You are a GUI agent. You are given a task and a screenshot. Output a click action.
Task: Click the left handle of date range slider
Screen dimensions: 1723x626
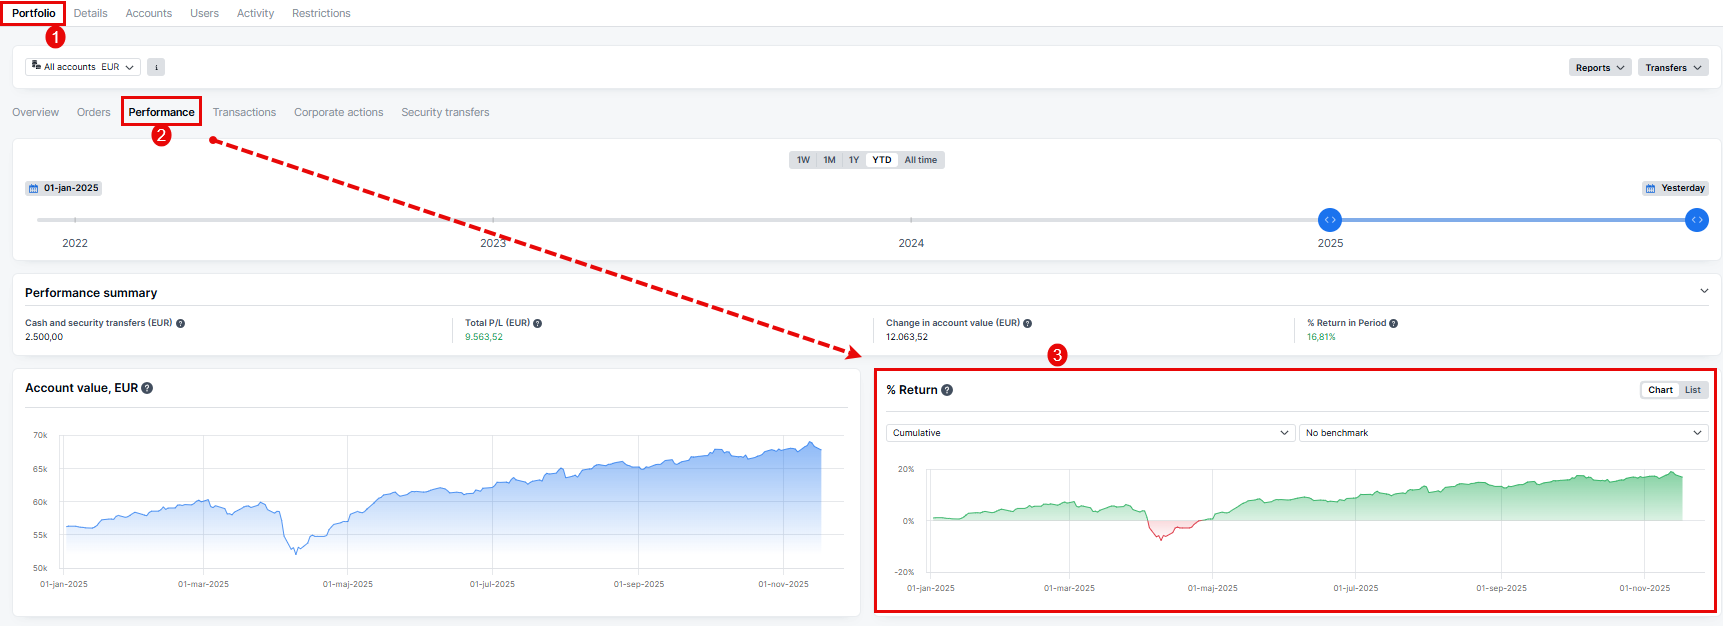pyautogui.click(x=1329, y=220)
